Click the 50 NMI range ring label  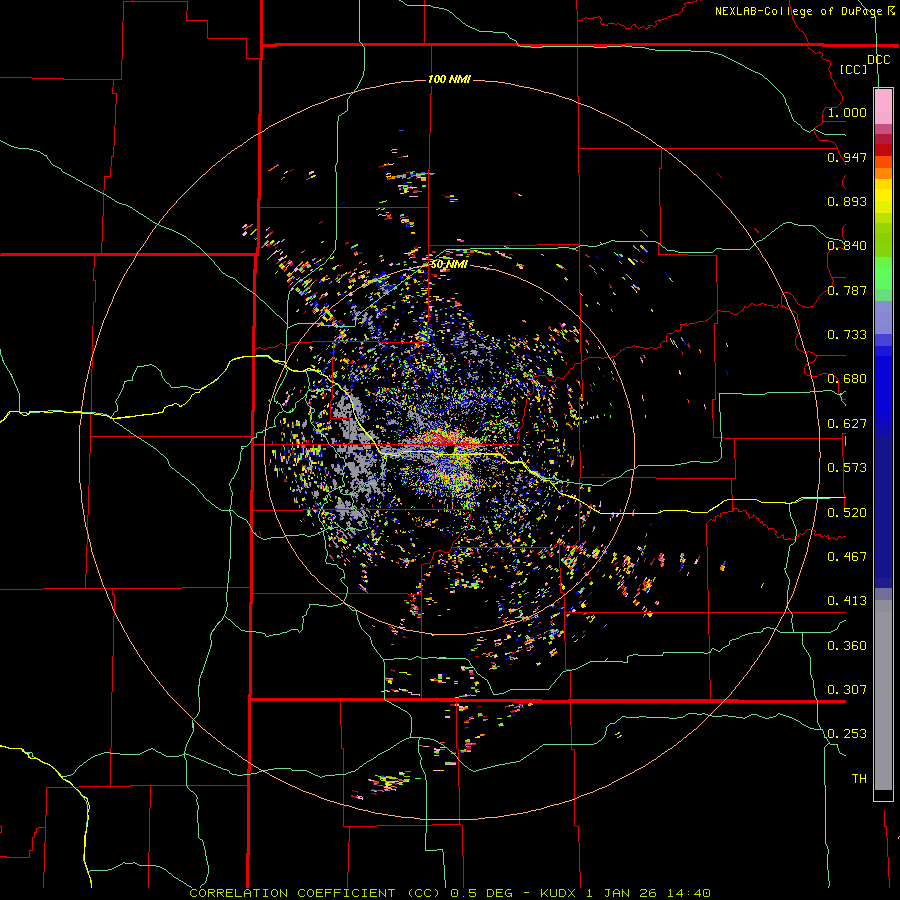point(449,264)
